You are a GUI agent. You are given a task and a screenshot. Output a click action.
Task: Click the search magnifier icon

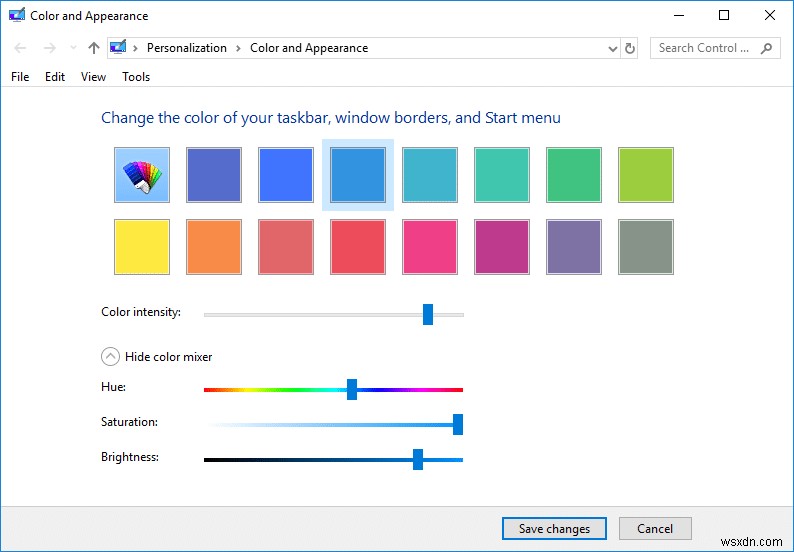pos(767,48)
